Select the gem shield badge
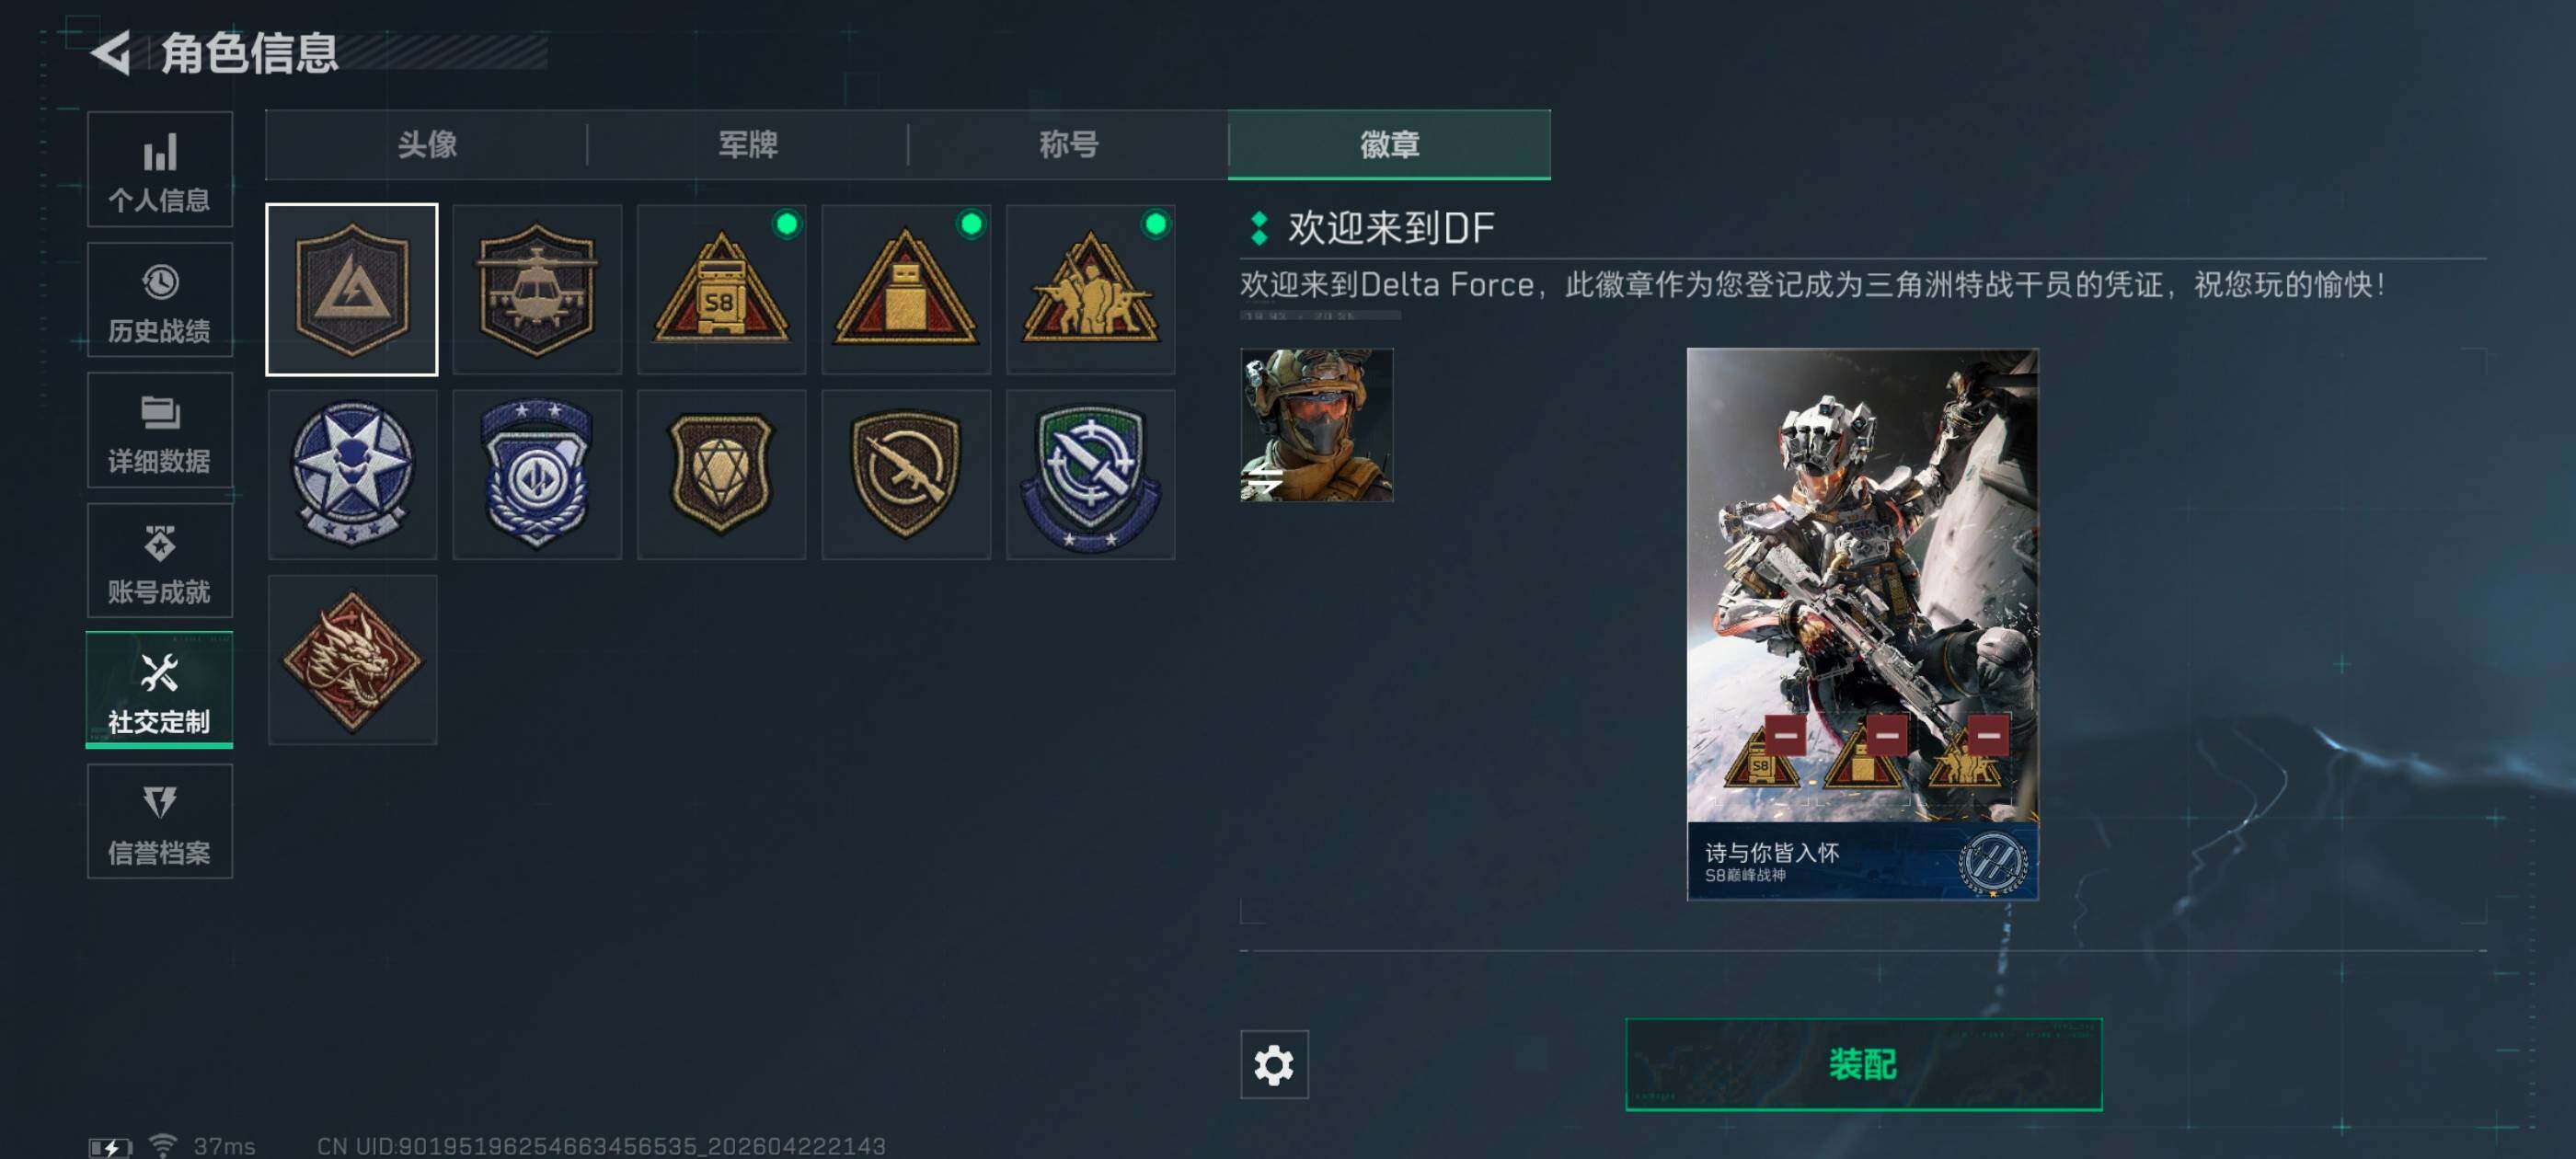The height and width of the screenshot is (1159, 2576). click(x=721, y=475)
